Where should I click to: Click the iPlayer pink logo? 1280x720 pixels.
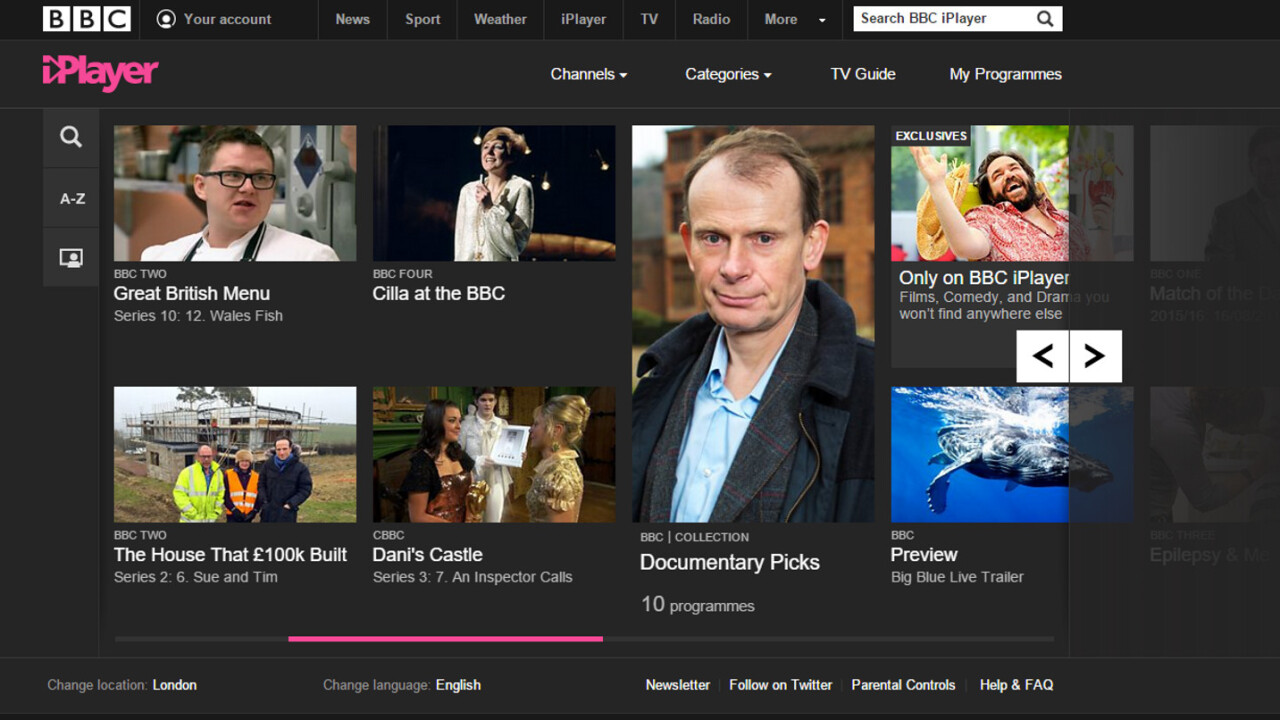(100, 72)
